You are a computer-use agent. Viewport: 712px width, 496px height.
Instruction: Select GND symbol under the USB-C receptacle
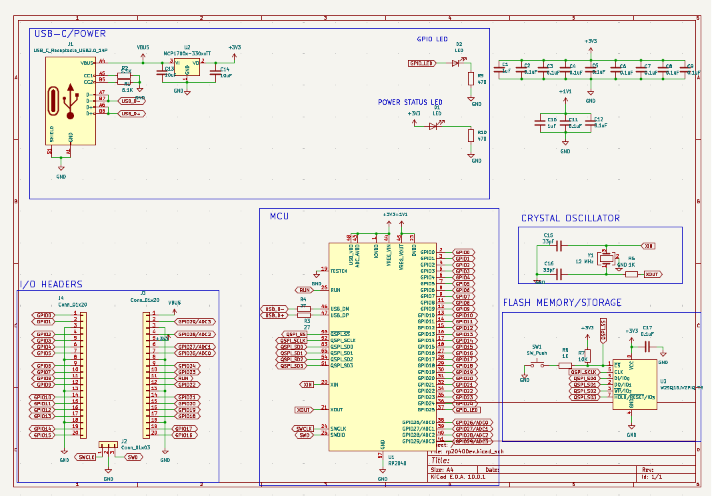click(61, 169)
